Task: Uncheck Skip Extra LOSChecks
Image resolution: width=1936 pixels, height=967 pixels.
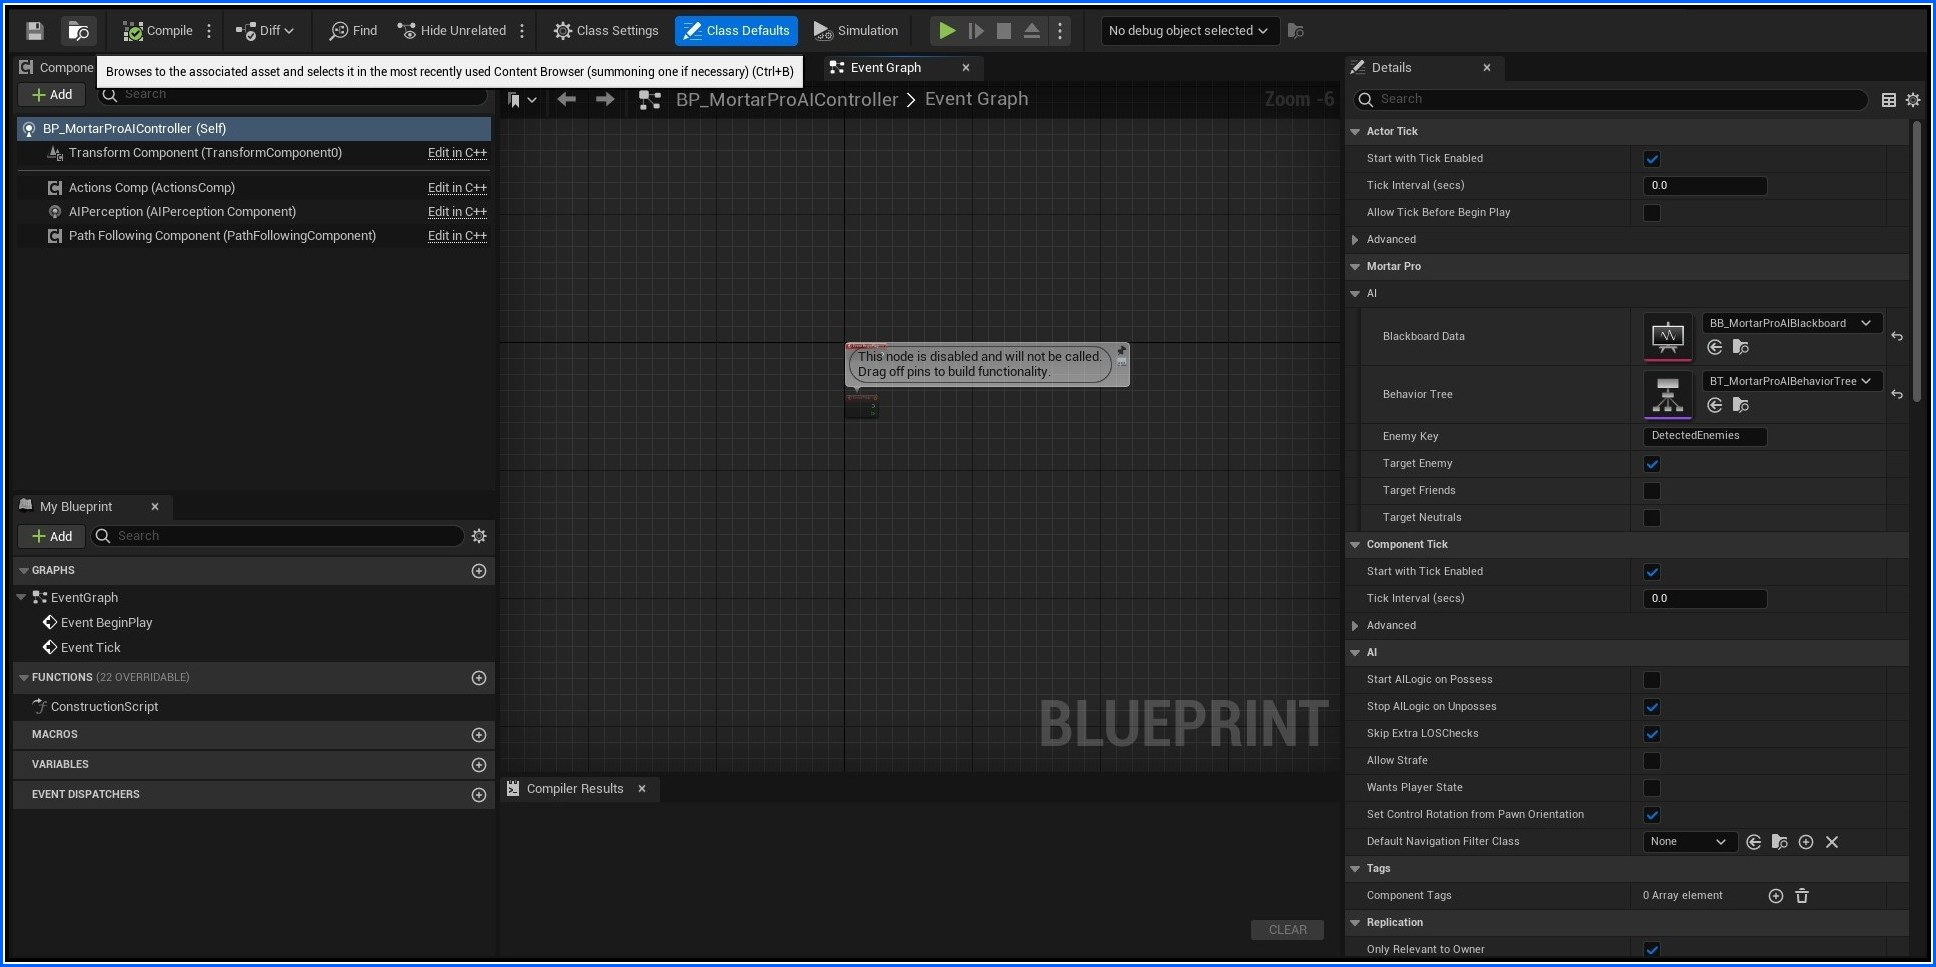Action: [x=1652, y=734]
